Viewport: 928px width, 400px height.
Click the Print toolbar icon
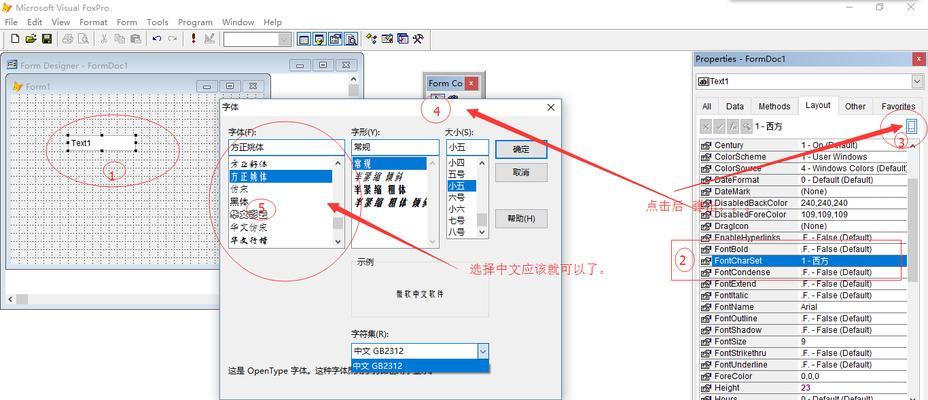[x=68, y=39]
